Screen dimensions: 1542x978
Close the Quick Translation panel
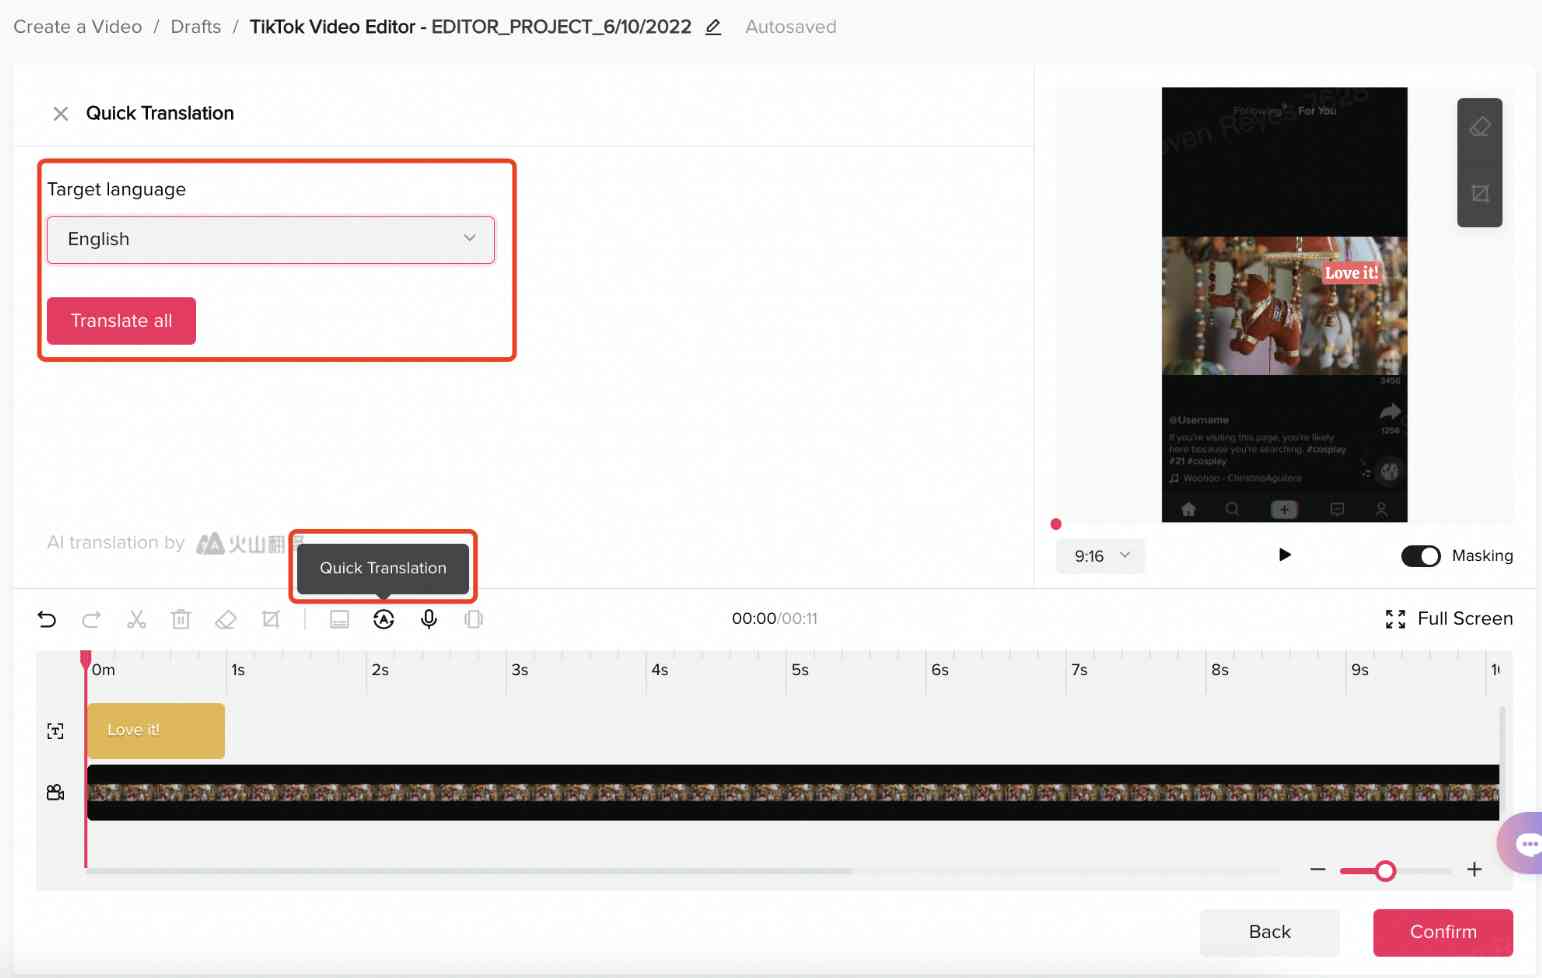[60, 113]
